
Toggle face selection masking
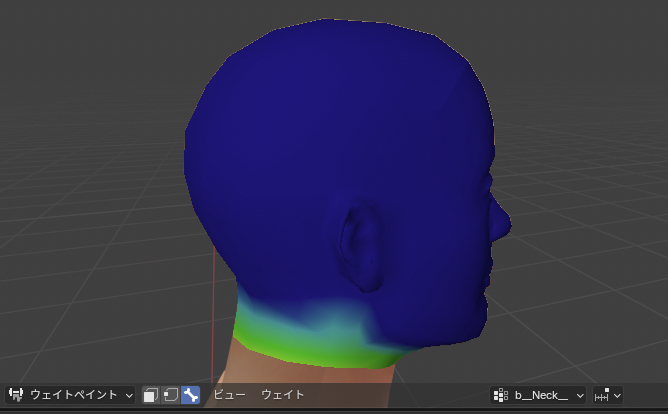point(151,395)
